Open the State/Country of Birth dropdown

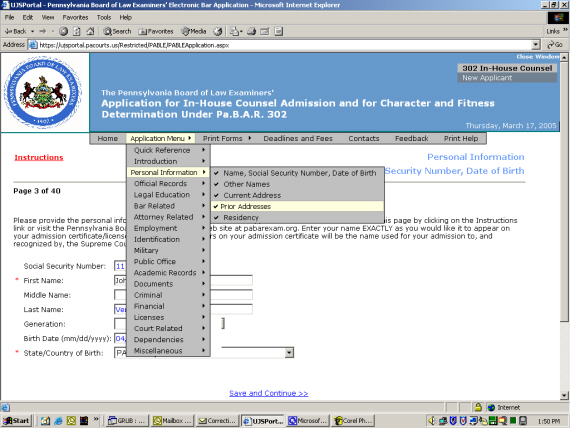pyautogui.click(x=289, y=353)
